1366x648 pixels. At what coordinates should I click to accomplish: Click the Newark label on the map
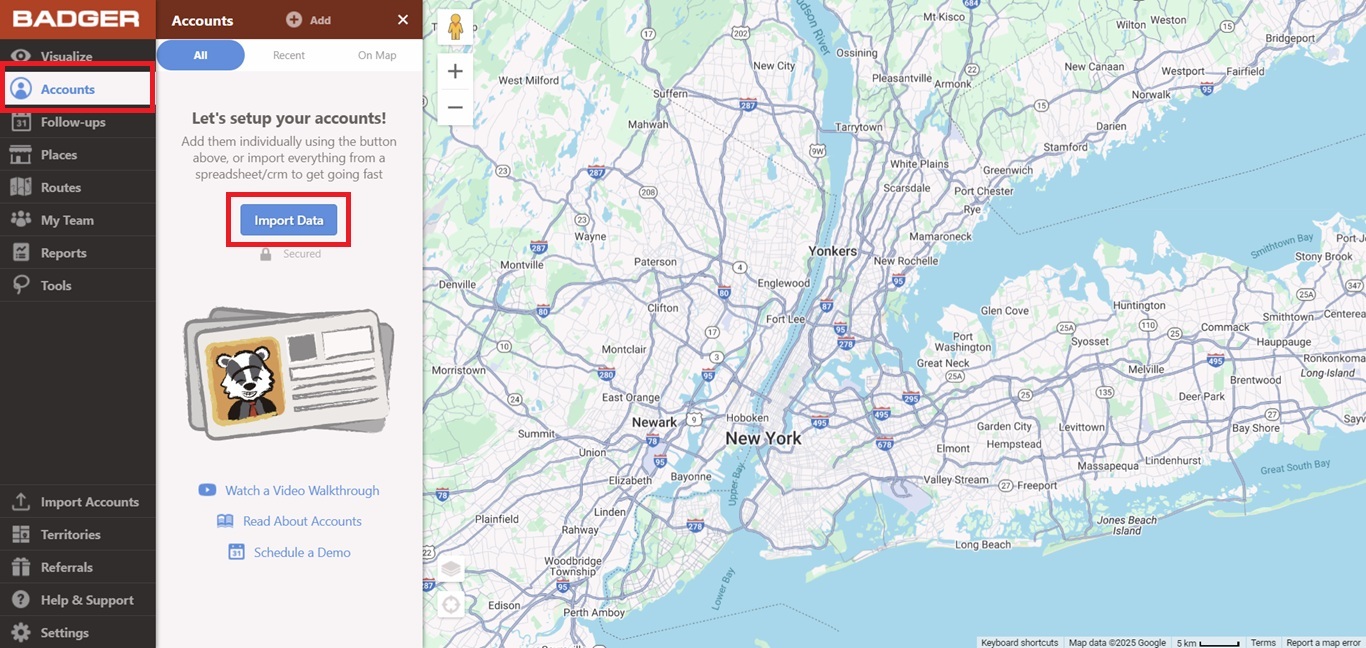[654, 422]
